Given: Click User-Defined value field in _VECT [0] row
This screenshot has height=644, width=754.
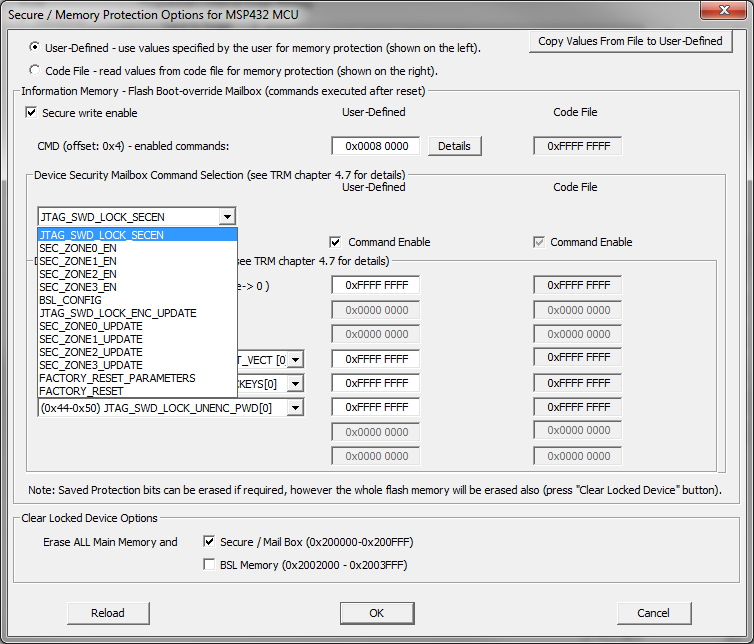Looking at the screenshot, I should (x=376, y=359).
